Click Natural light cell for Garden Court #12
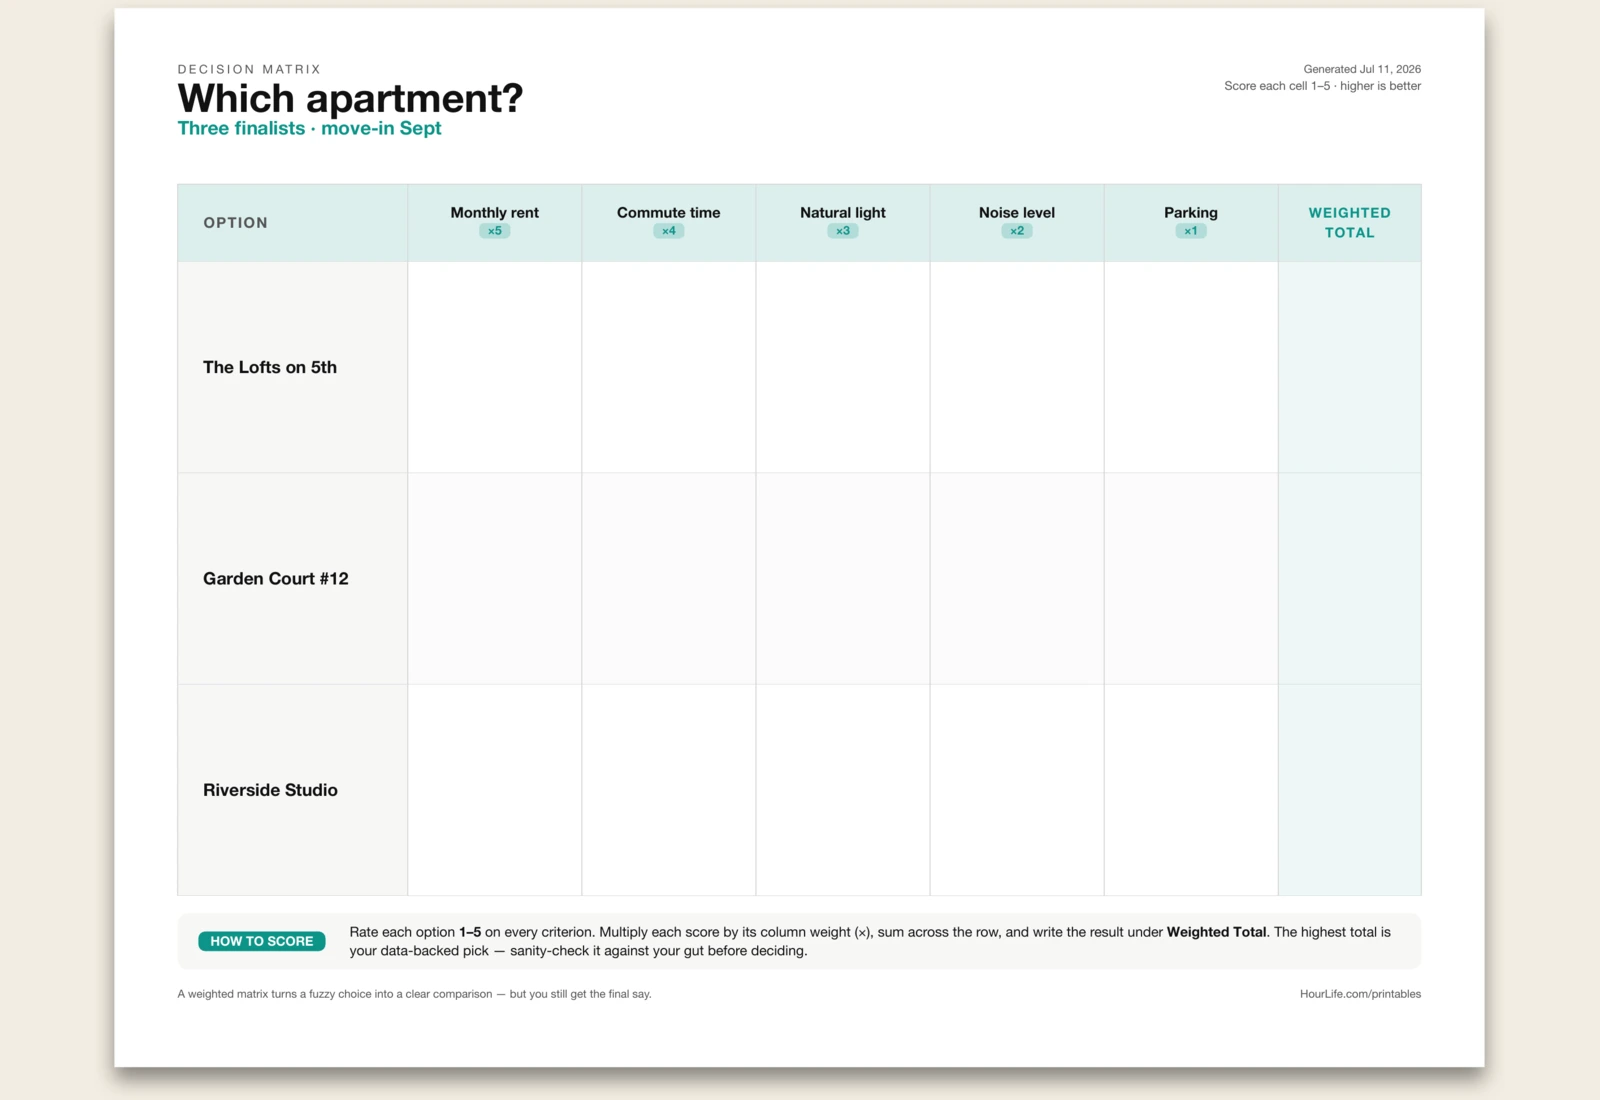 coord(842,579)
